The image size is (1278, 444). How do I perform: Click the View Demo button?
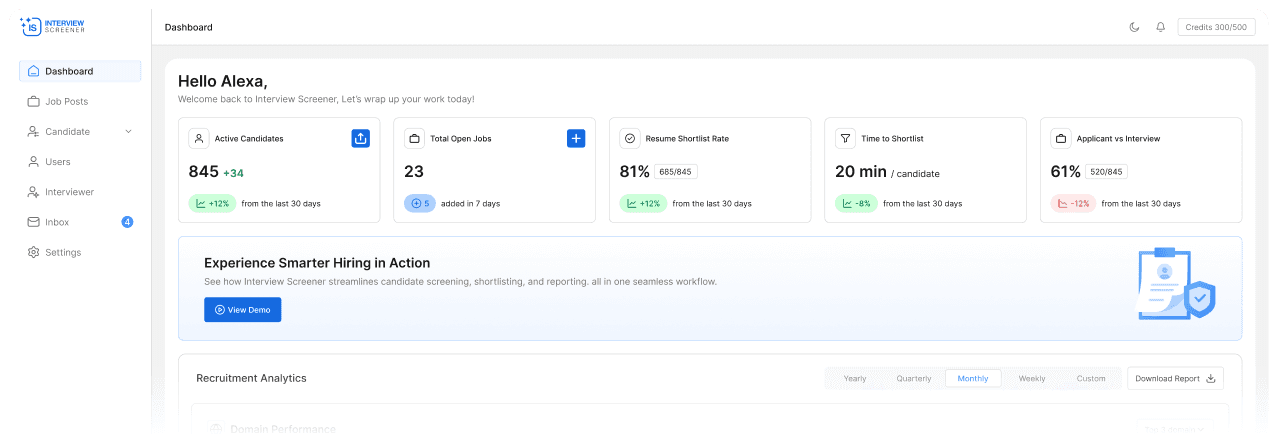243,310
